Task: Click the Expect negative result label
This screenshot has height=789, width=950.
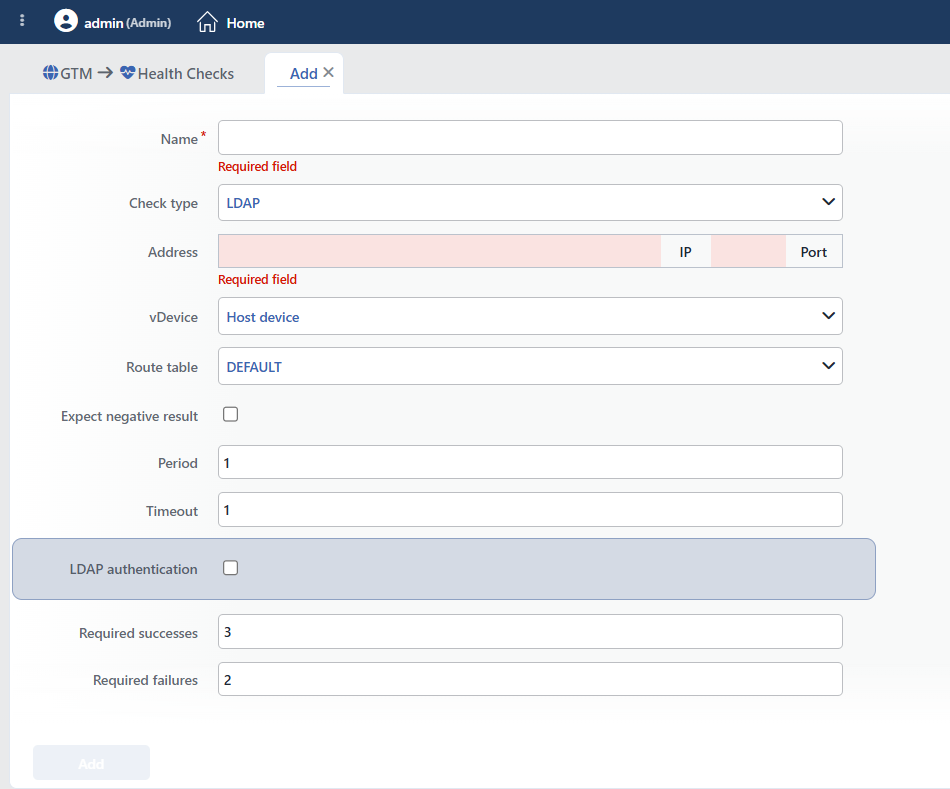Action: [129, 416]
